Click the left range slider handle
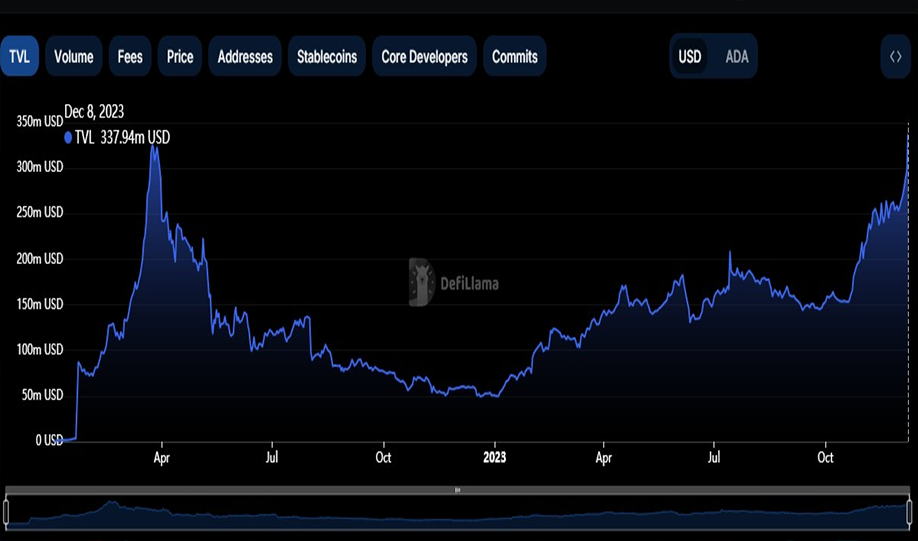The image size is (918, 541). 6,511
